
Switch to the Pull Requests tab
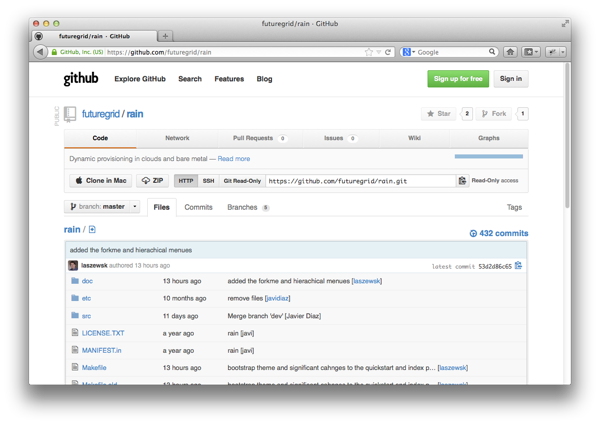click(260, 138)
